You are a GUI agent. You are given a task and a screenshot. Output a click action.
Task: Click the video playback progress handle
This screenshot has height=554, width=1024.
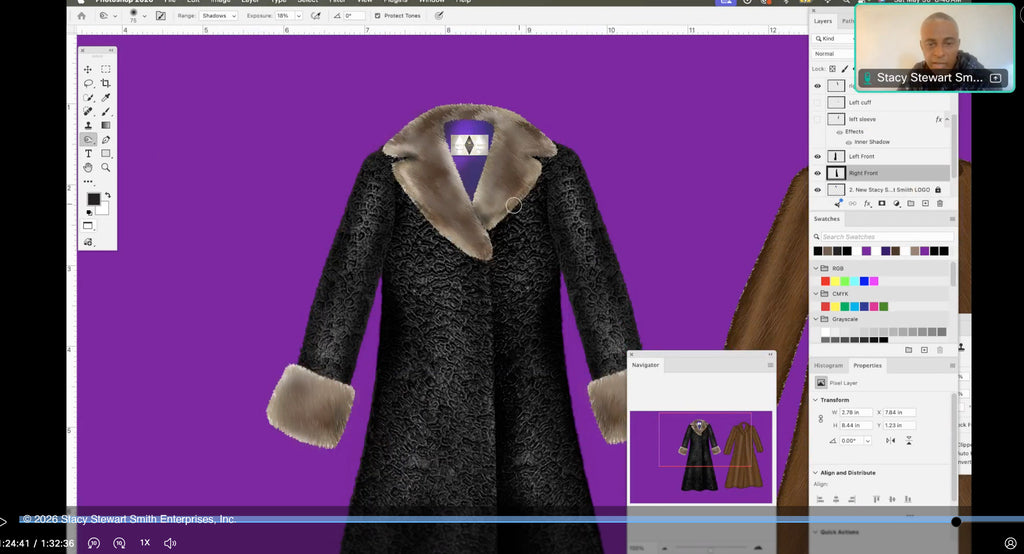point(956,522)
